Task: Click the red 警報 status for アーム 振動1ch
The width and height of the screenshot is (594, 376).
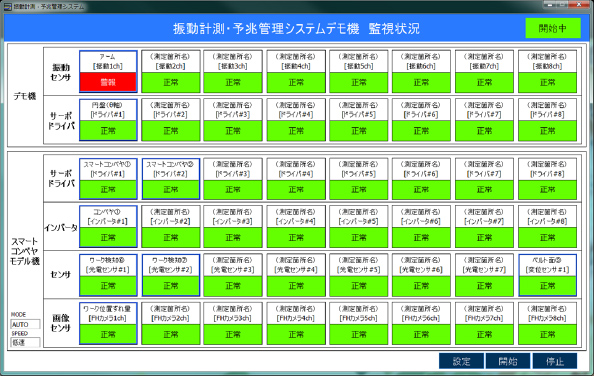Action: pos(108,82)
